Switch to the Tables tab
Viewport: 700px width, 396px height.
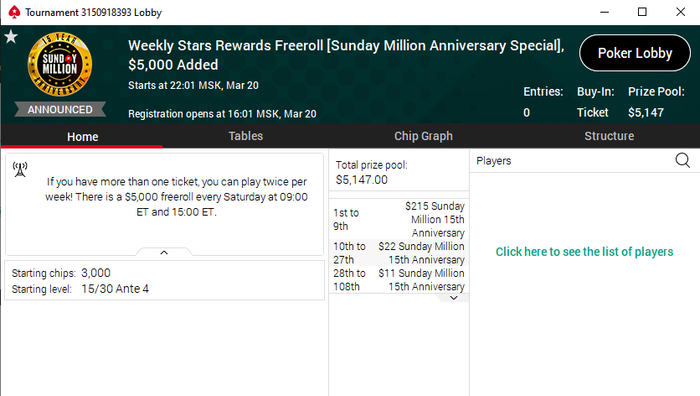click(246, 136)
